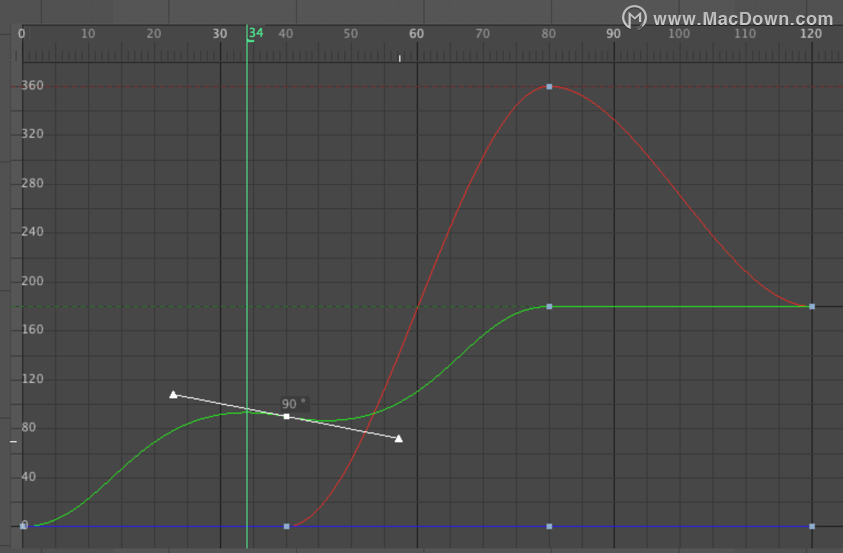The image size is (843, 553).
Task: Click the 240 value axis label
Action: [32, 232]
